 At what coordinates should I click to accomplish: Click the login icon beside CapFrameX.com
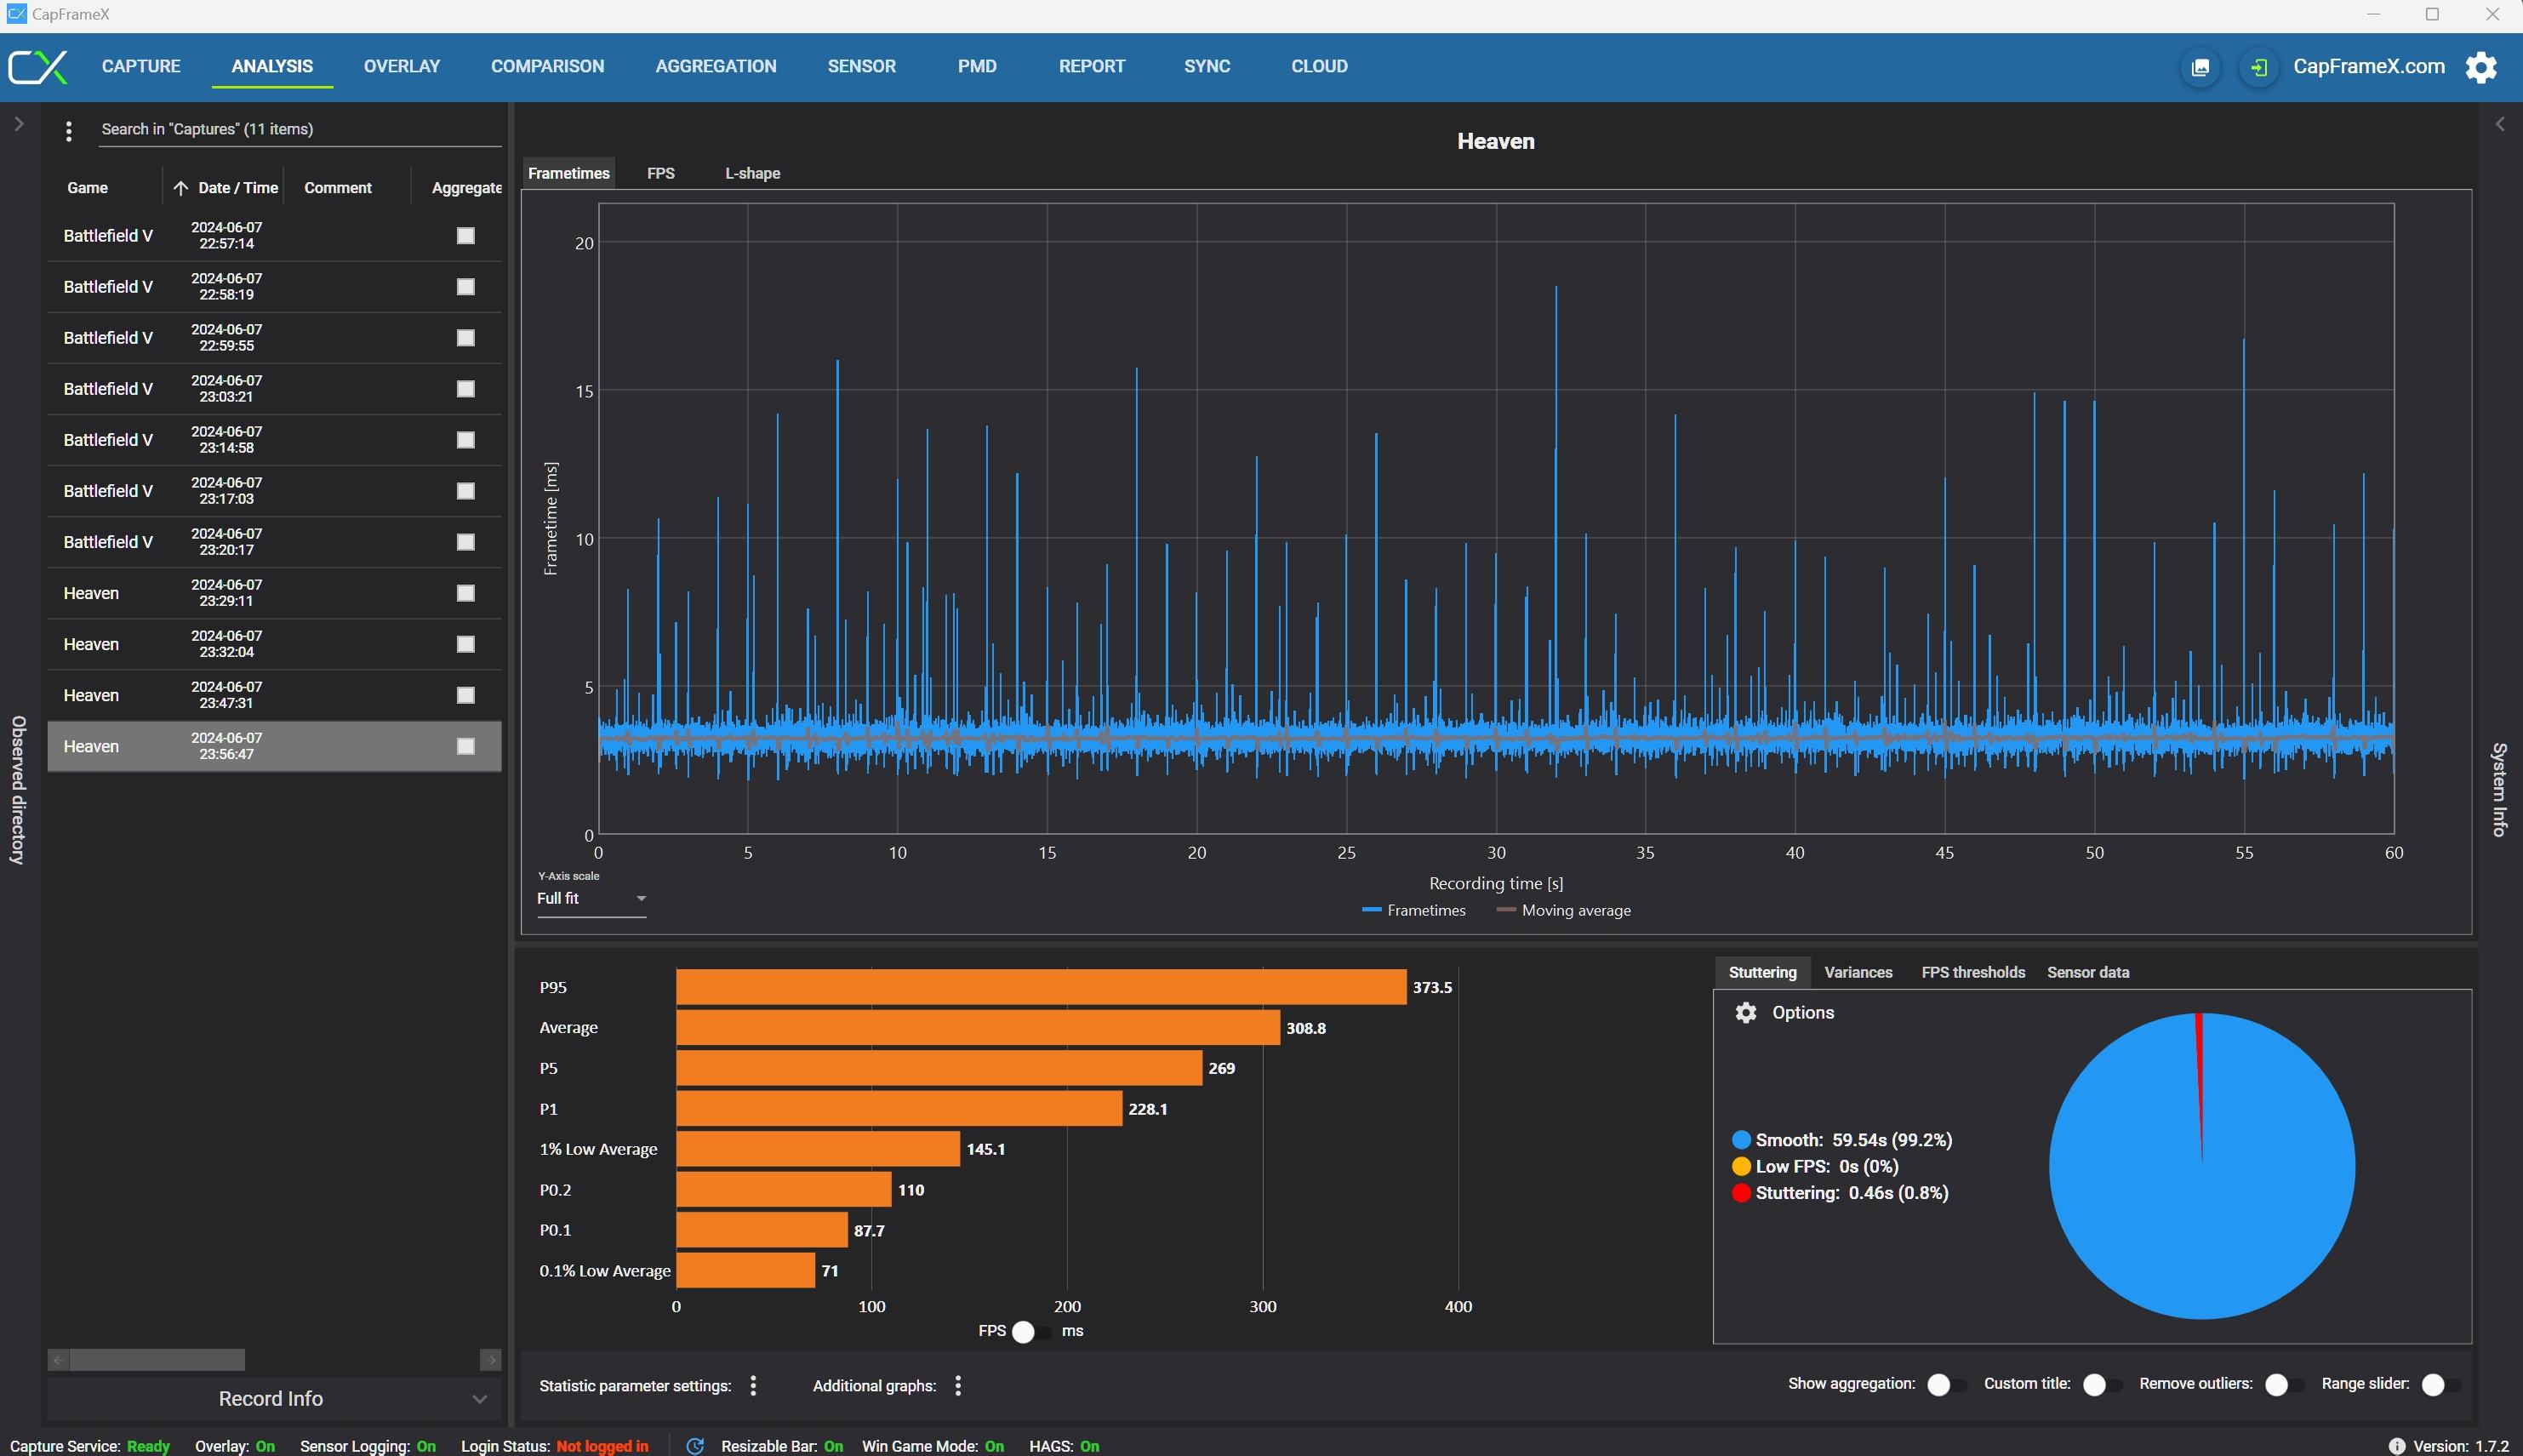click(2258, 67)
